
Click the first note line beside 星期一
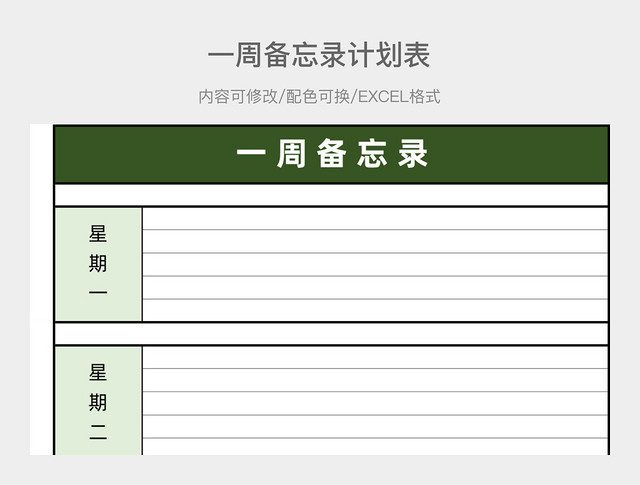tap(375, 219)
